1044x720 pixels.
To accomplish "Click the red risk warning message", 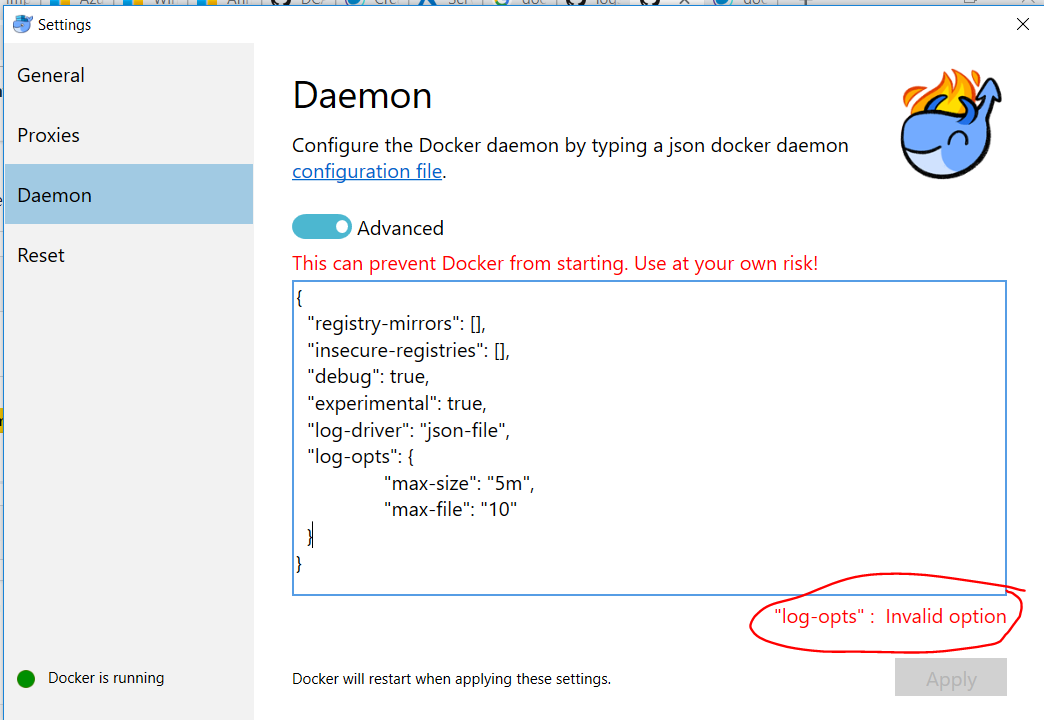I will pyautogui.click(x=555, y=264).
